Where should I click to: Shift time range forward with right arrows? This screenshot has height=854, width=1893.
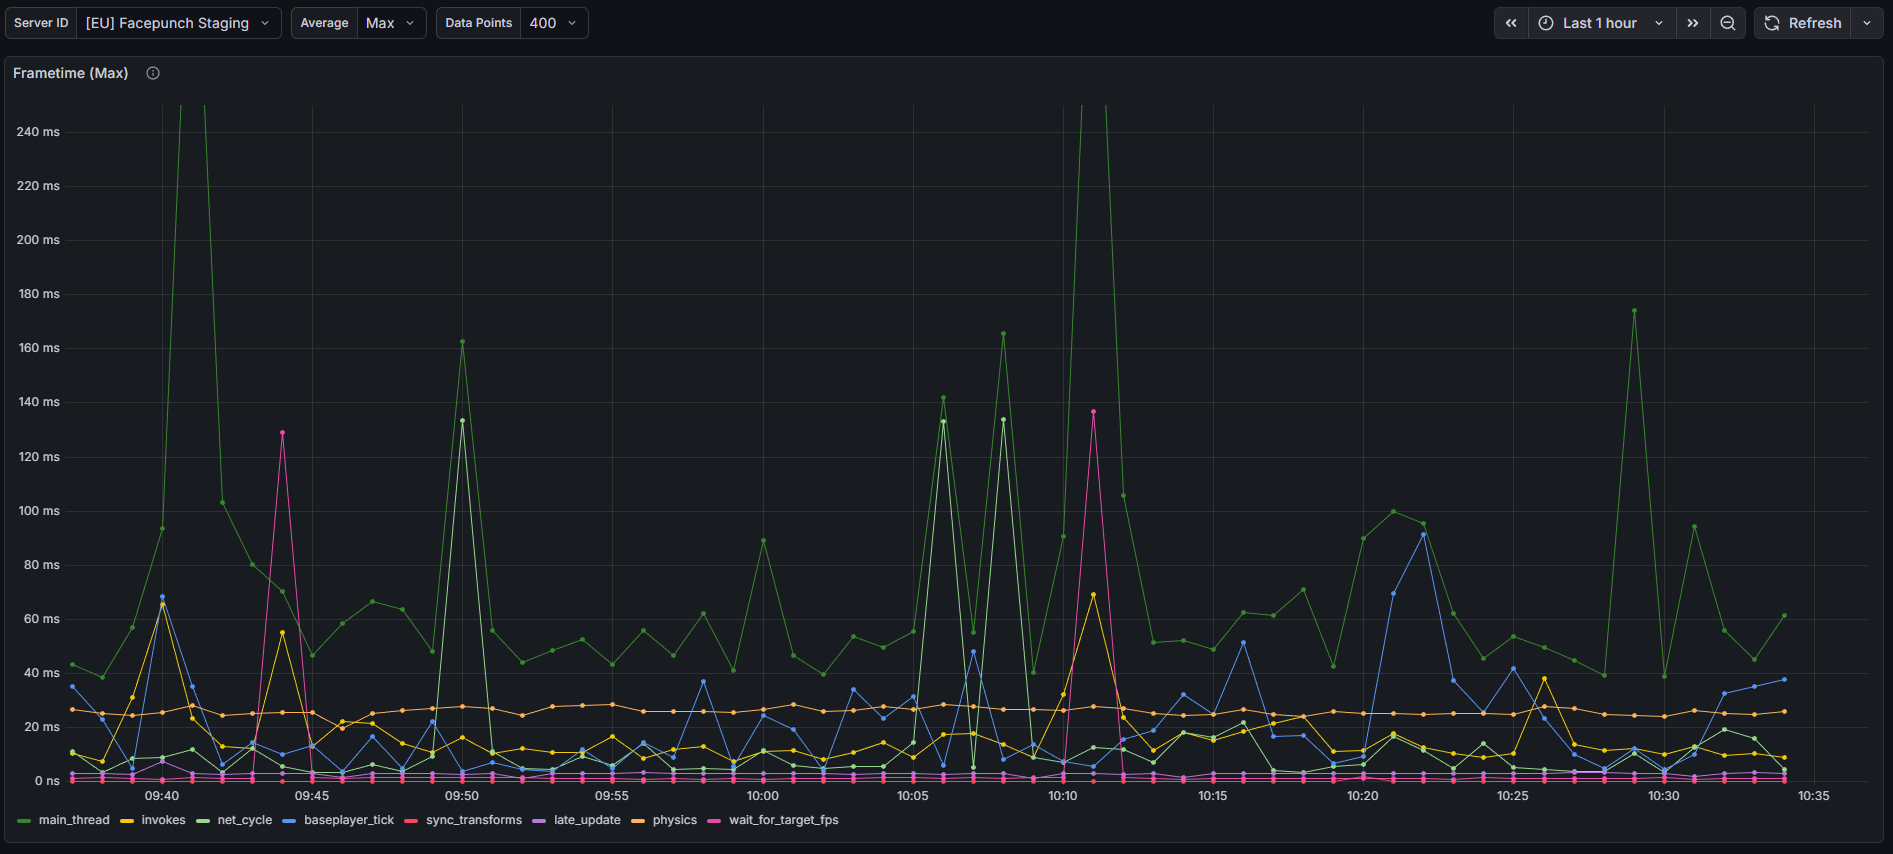click(x=1692, y=23)
